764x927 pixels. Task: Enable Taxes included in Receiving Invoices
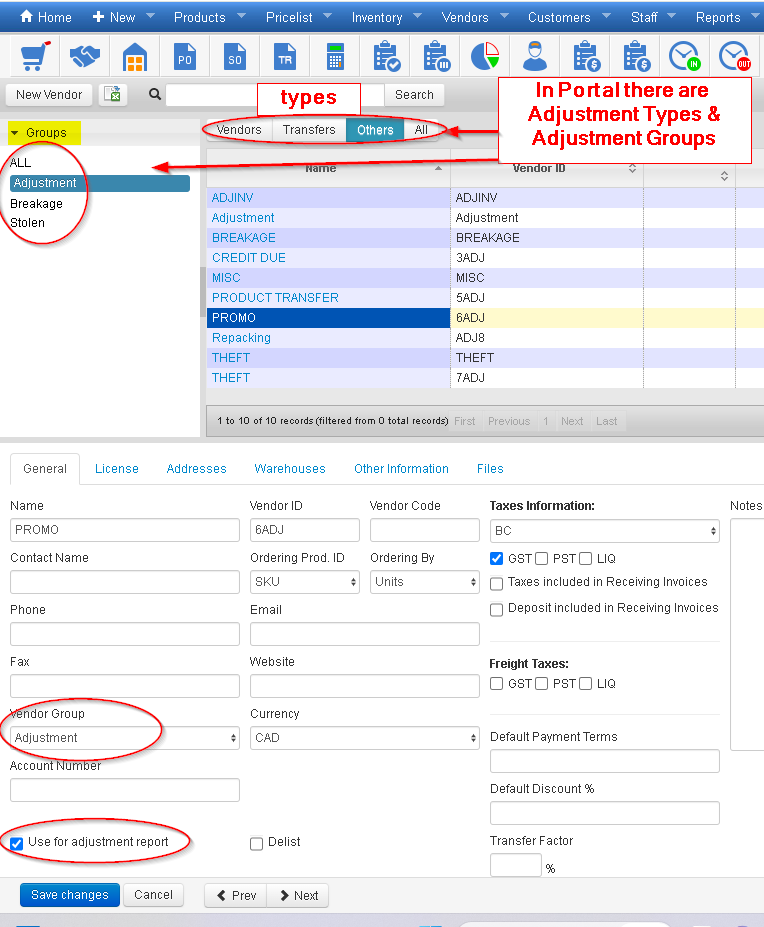click(x=497, y=584)
